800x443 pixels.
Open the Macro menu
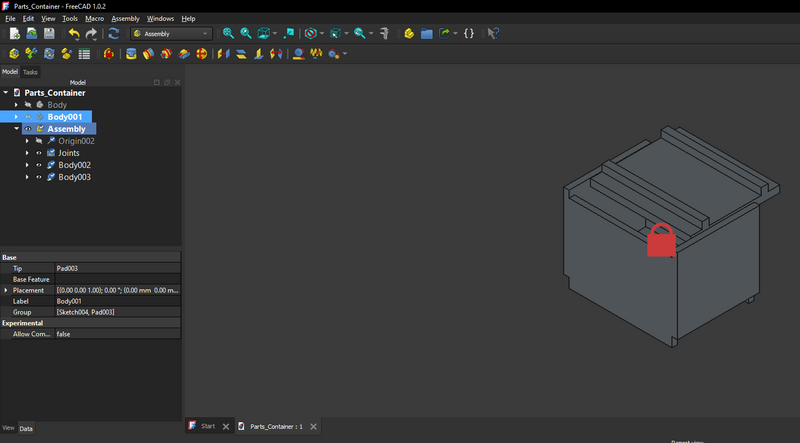point(95,18)
